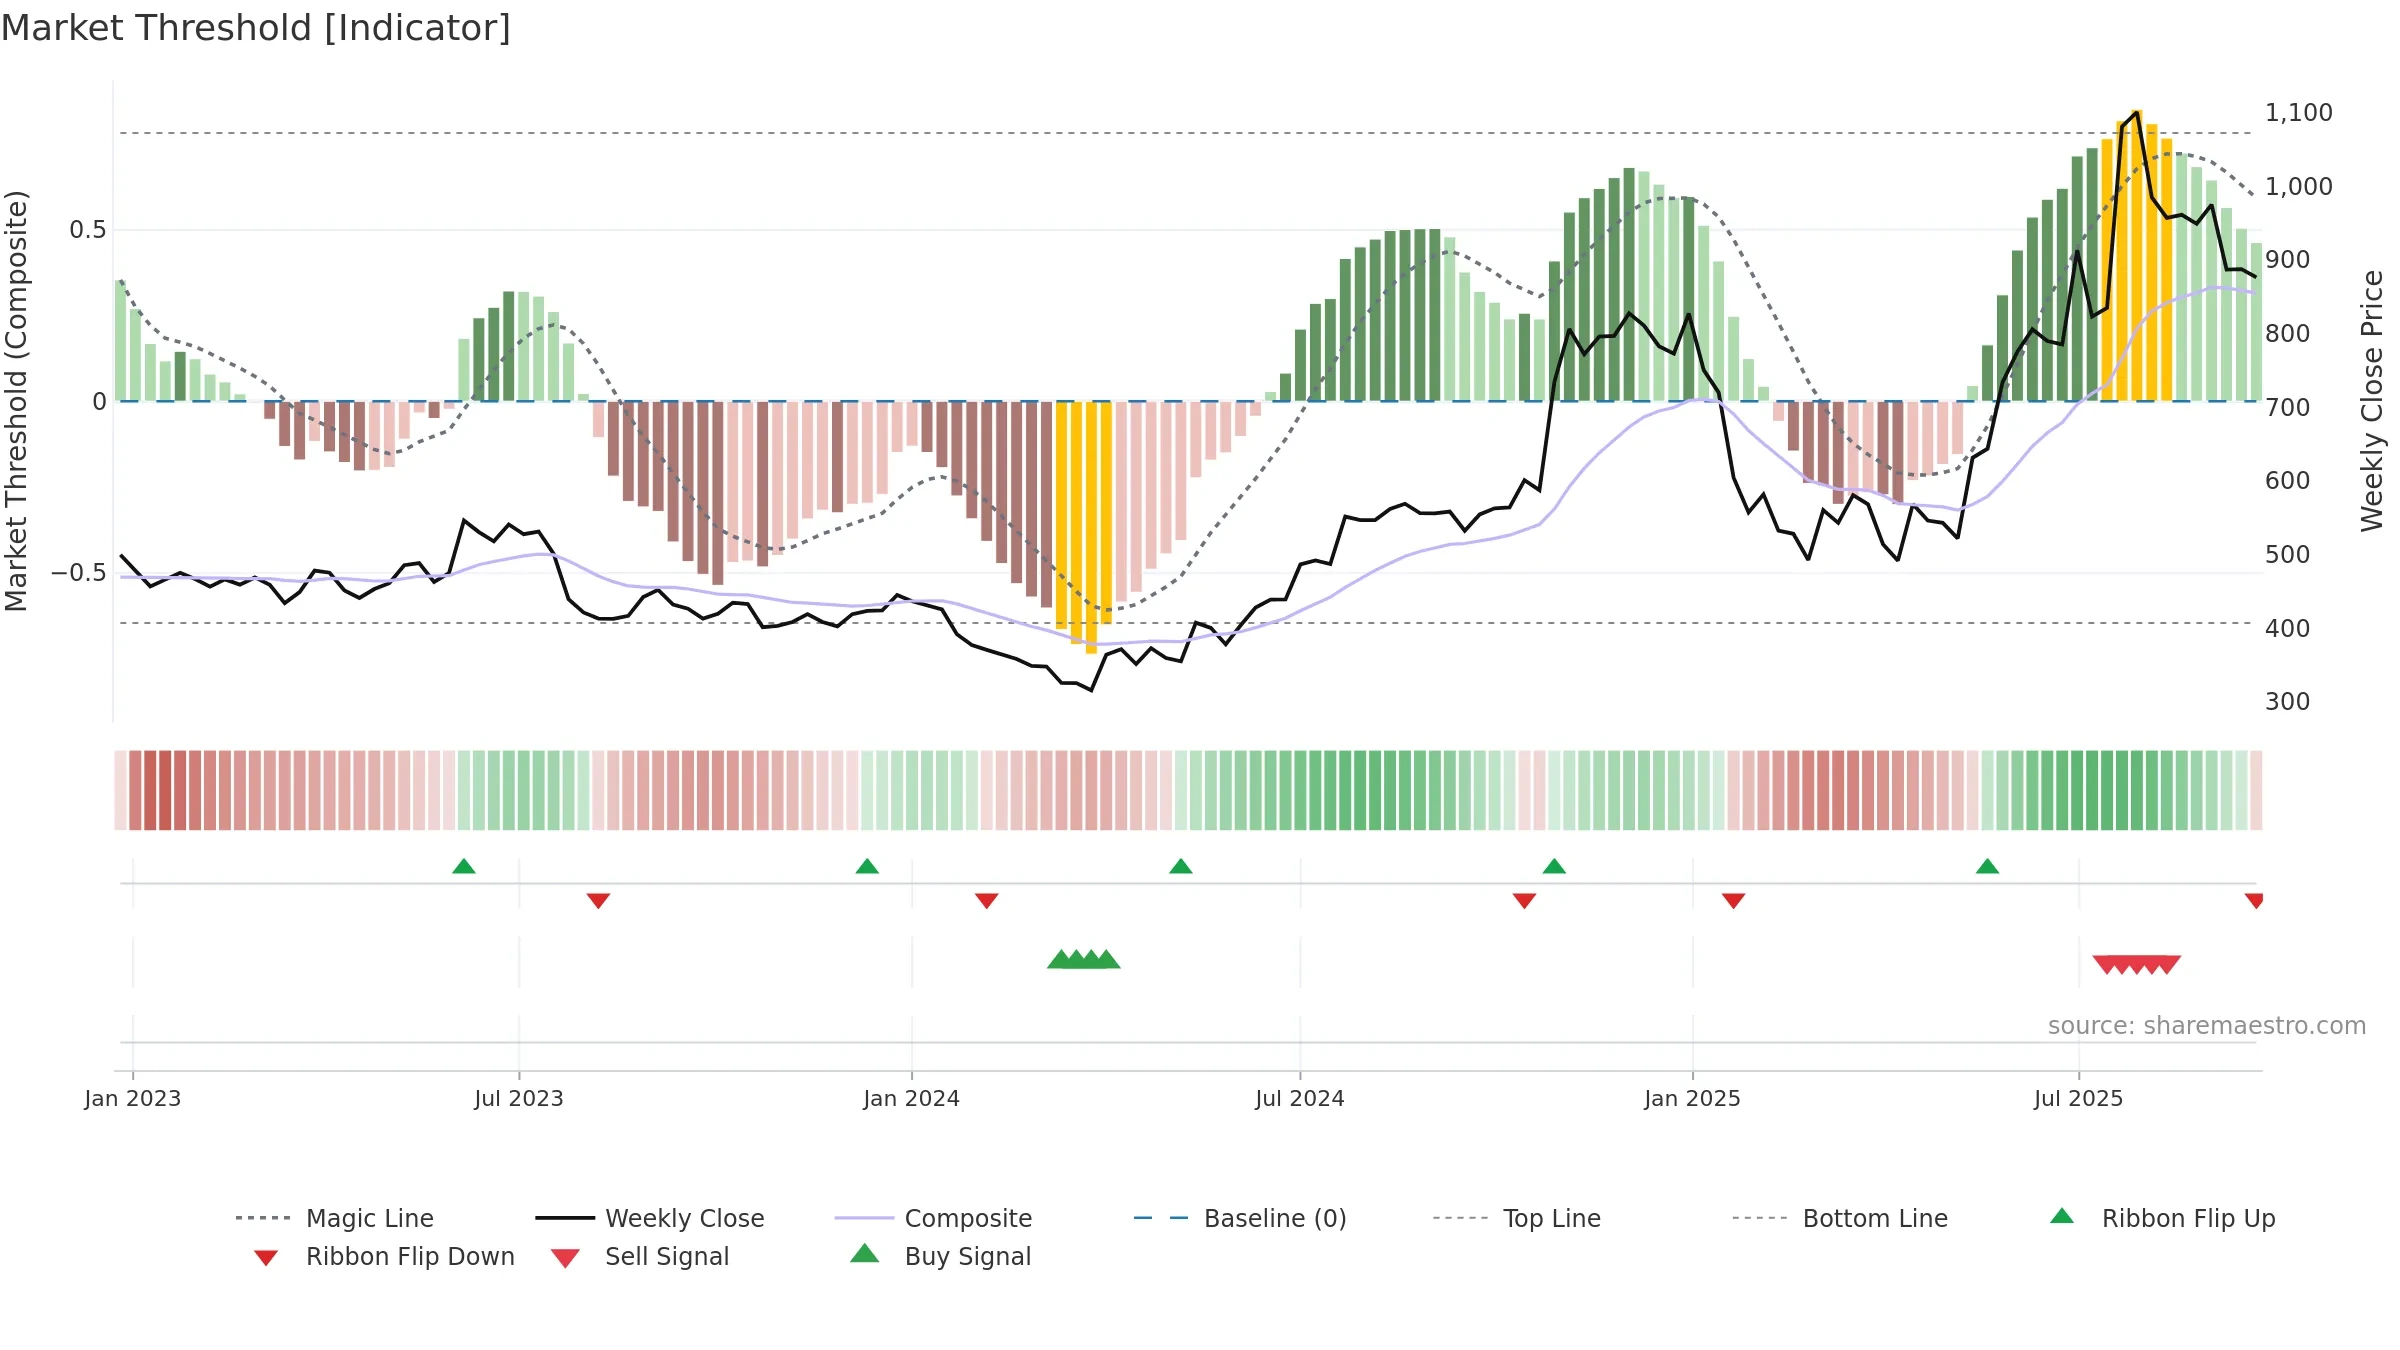Click the red flip-down triangle in late 2024
Viewport: 2400px width, 1350px height.
pyautogui.click(x=1524, y=901)
